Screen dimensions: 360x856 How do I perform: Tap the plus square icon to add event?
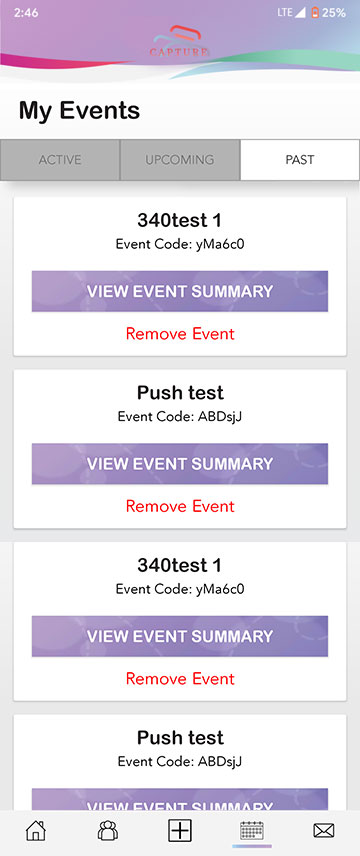[180, 831]
